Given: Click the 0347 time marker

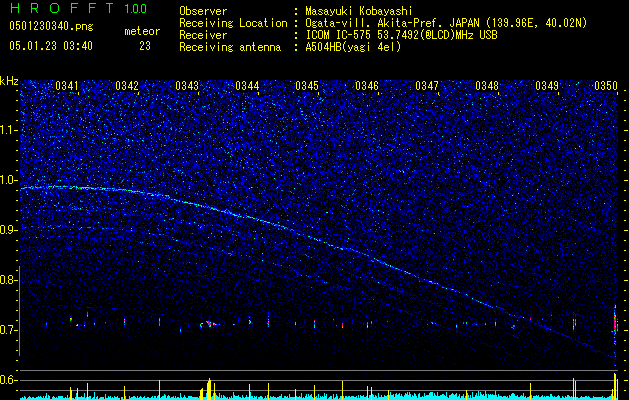Looking at the screenshot, I should tap(427, 86).
